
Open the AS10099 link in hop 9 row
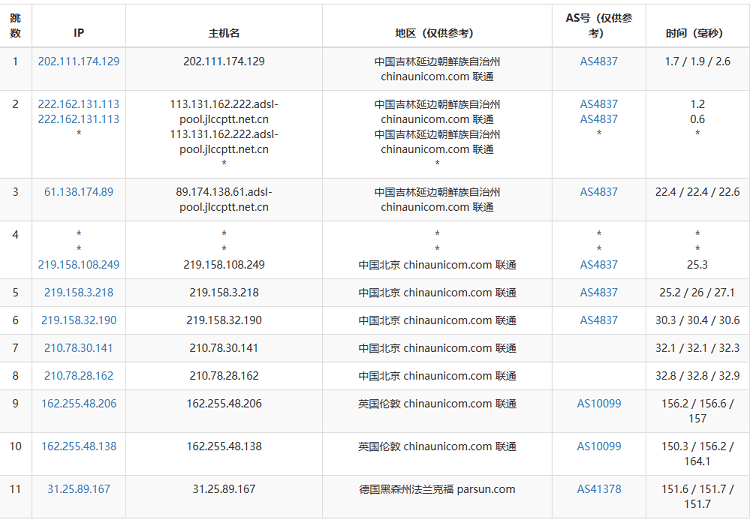(x=598, y=403)
